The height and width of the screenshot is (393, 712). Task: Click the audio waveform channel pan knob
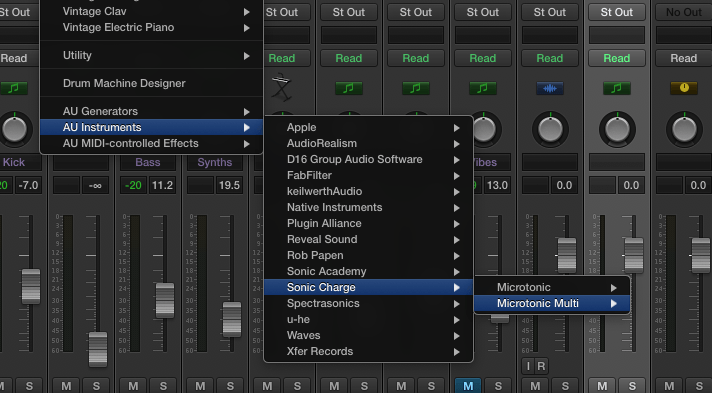click(x=550, y=129)
